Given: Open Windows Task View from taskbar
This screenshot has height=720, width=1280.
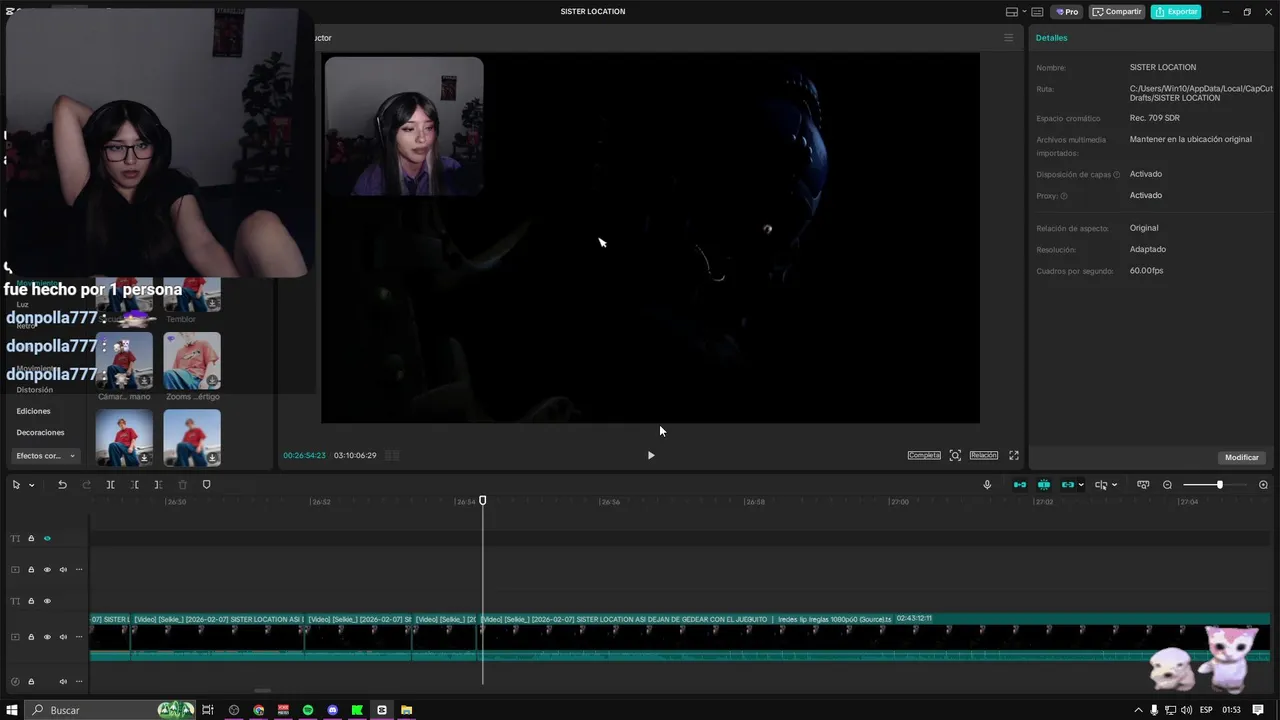Looking at the screenshot, I should point(208,710).
